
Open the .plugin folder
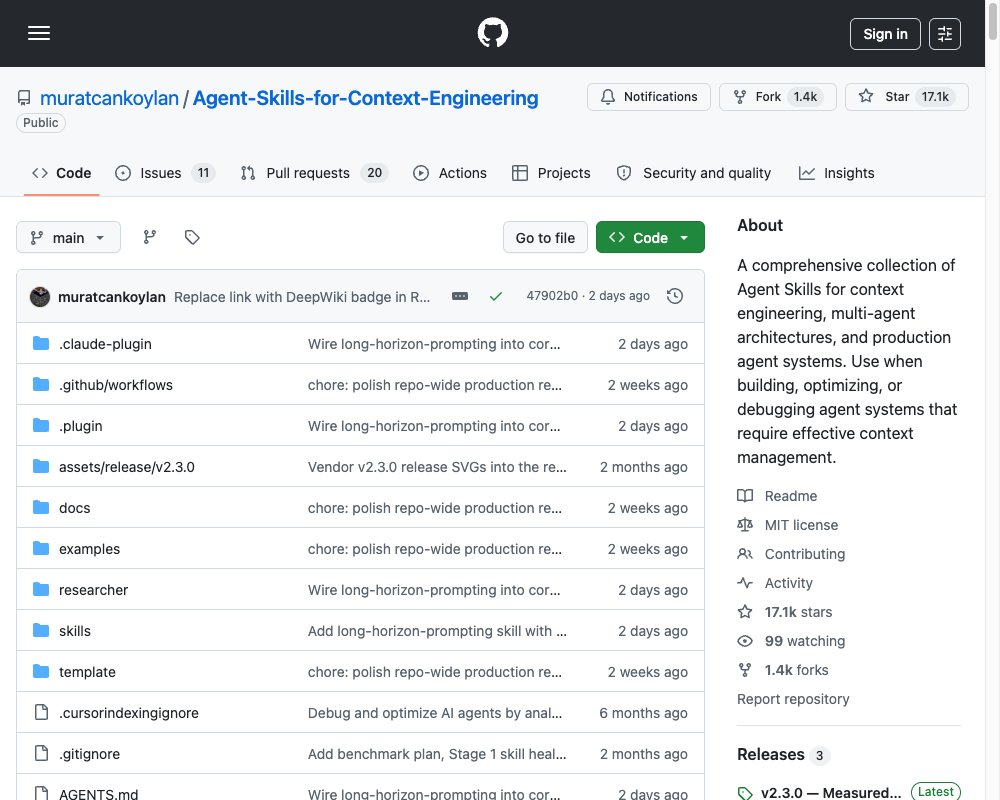(x=80, y=426)
